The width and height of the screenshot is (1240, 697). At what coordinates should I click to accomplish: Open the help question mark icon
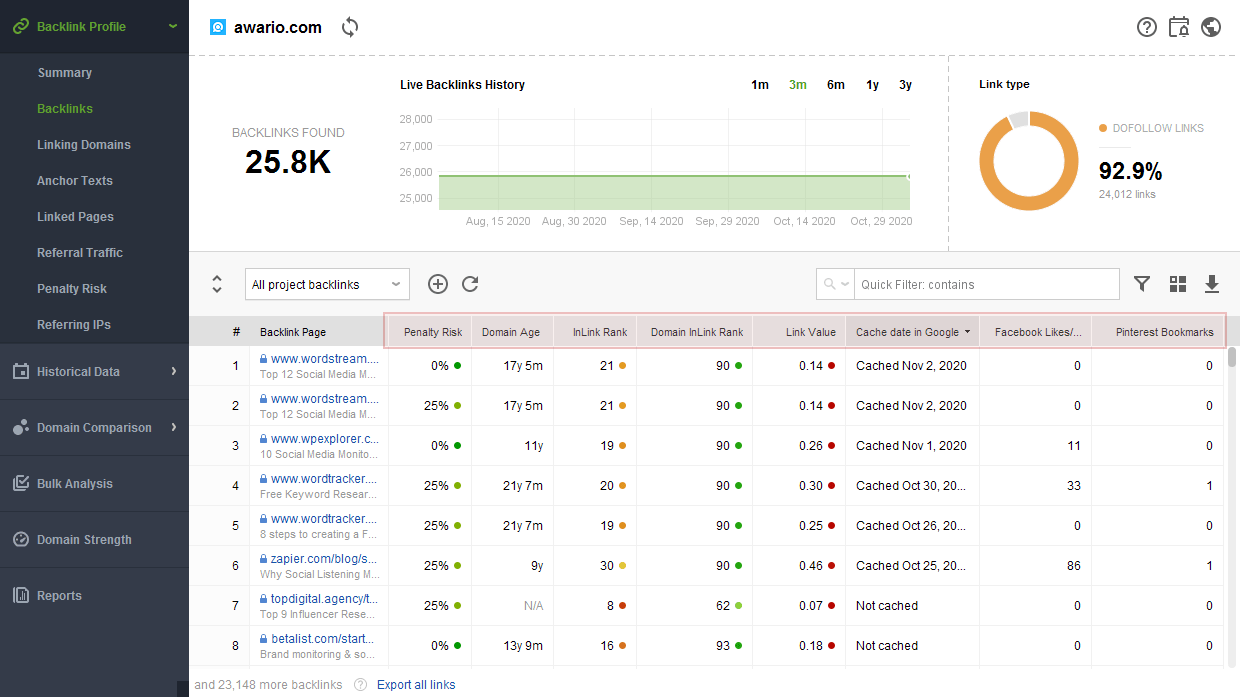coord(1147,27)
